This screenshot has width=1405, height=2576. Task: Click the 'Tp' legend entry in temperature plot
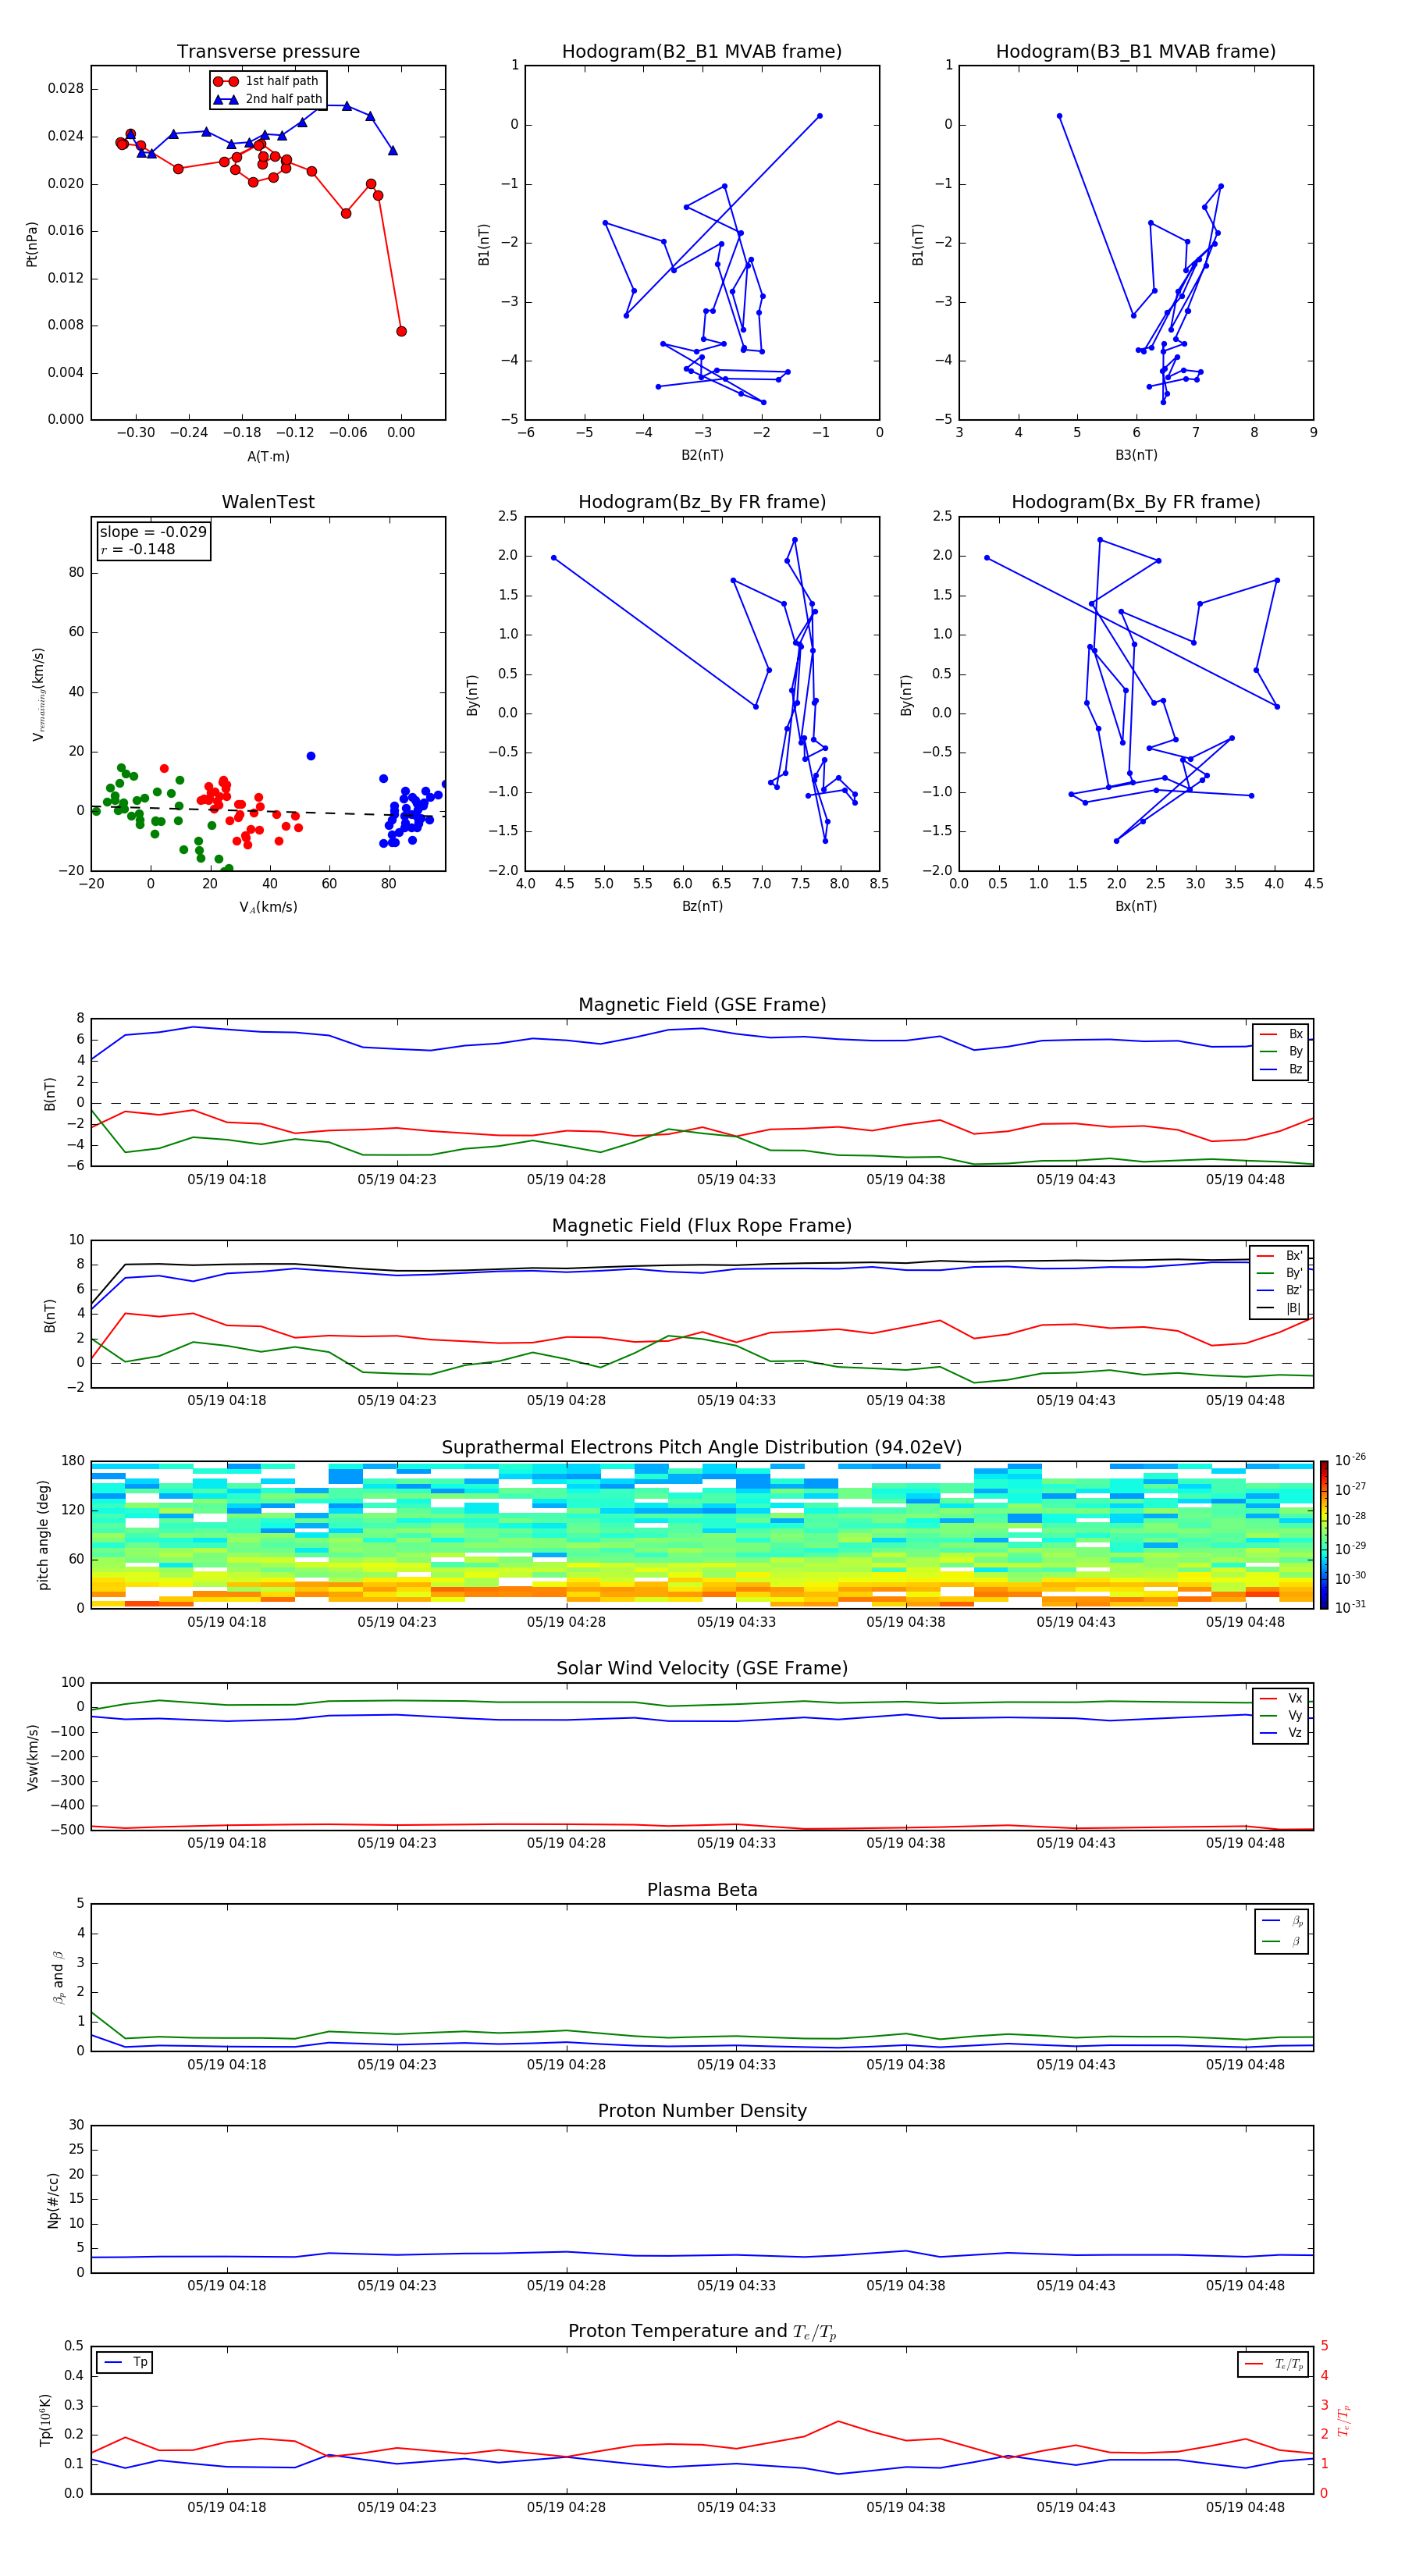click(x=125, y=2363)
